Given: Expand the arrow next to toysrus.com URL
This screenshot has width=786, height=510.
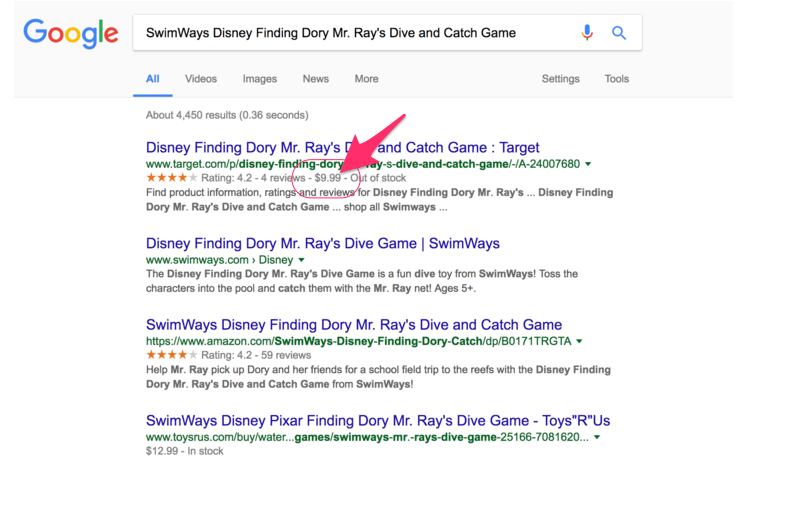Looking at the screenshot, I should coord(597,437).
